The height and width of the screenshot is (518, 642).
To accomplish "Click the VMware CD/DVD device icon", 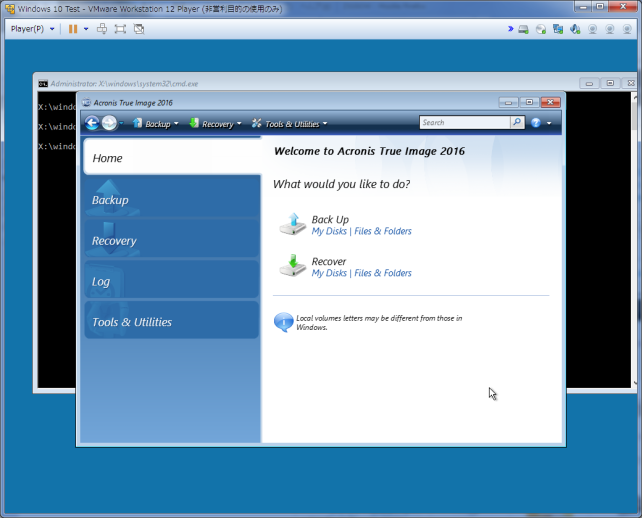I will 541,29.
